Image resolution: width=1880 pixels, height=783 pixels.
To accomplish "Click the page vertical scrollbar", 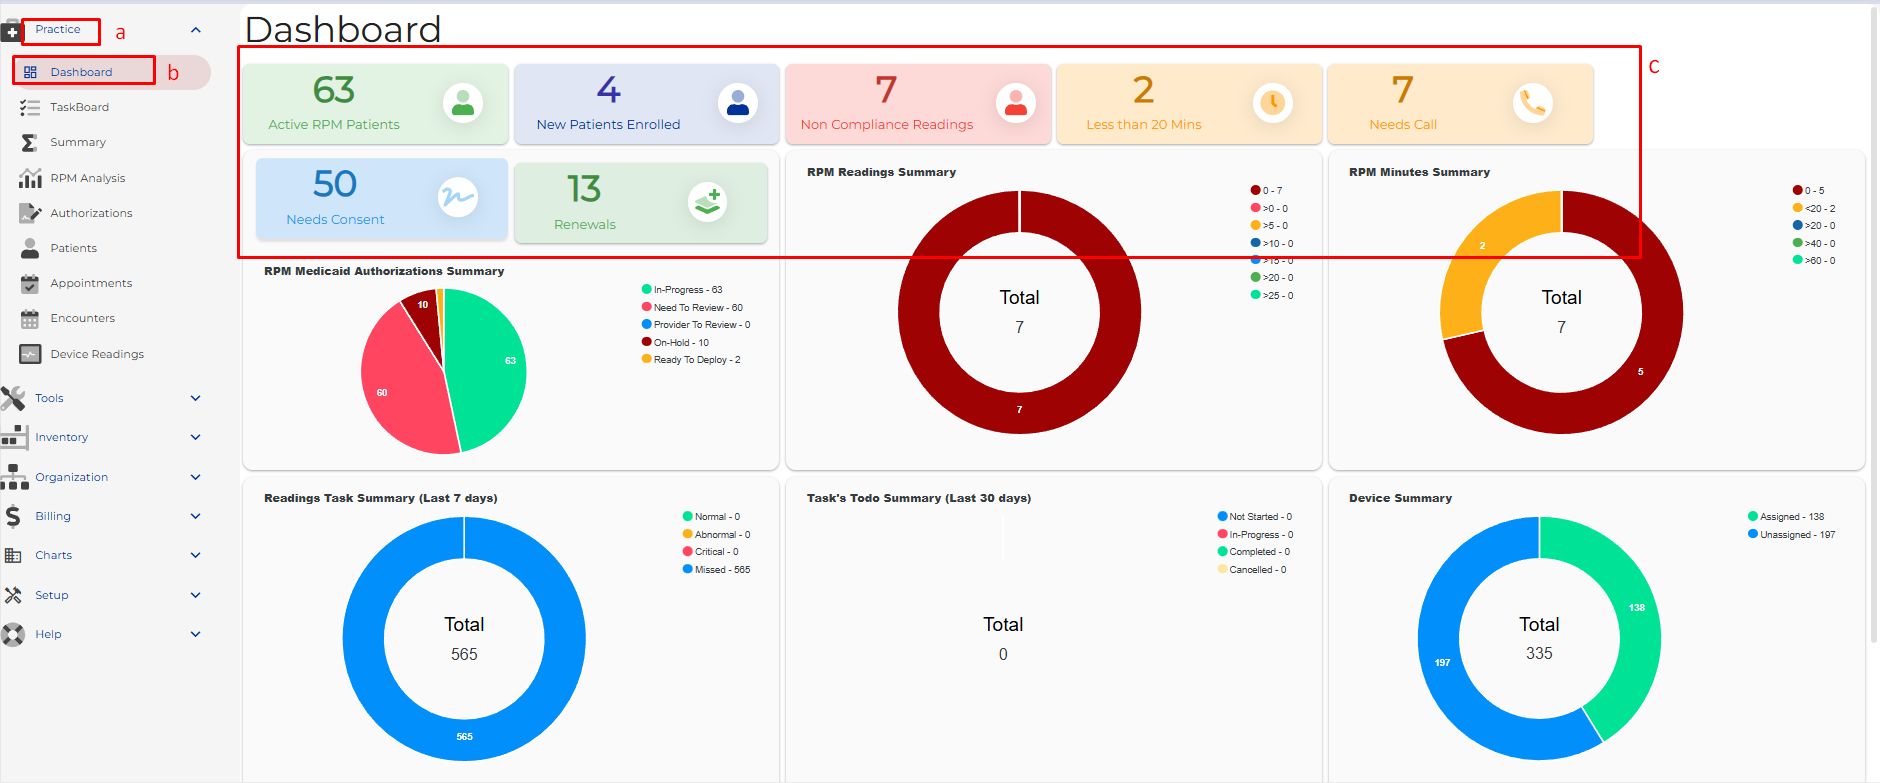I will point(1874,325).
